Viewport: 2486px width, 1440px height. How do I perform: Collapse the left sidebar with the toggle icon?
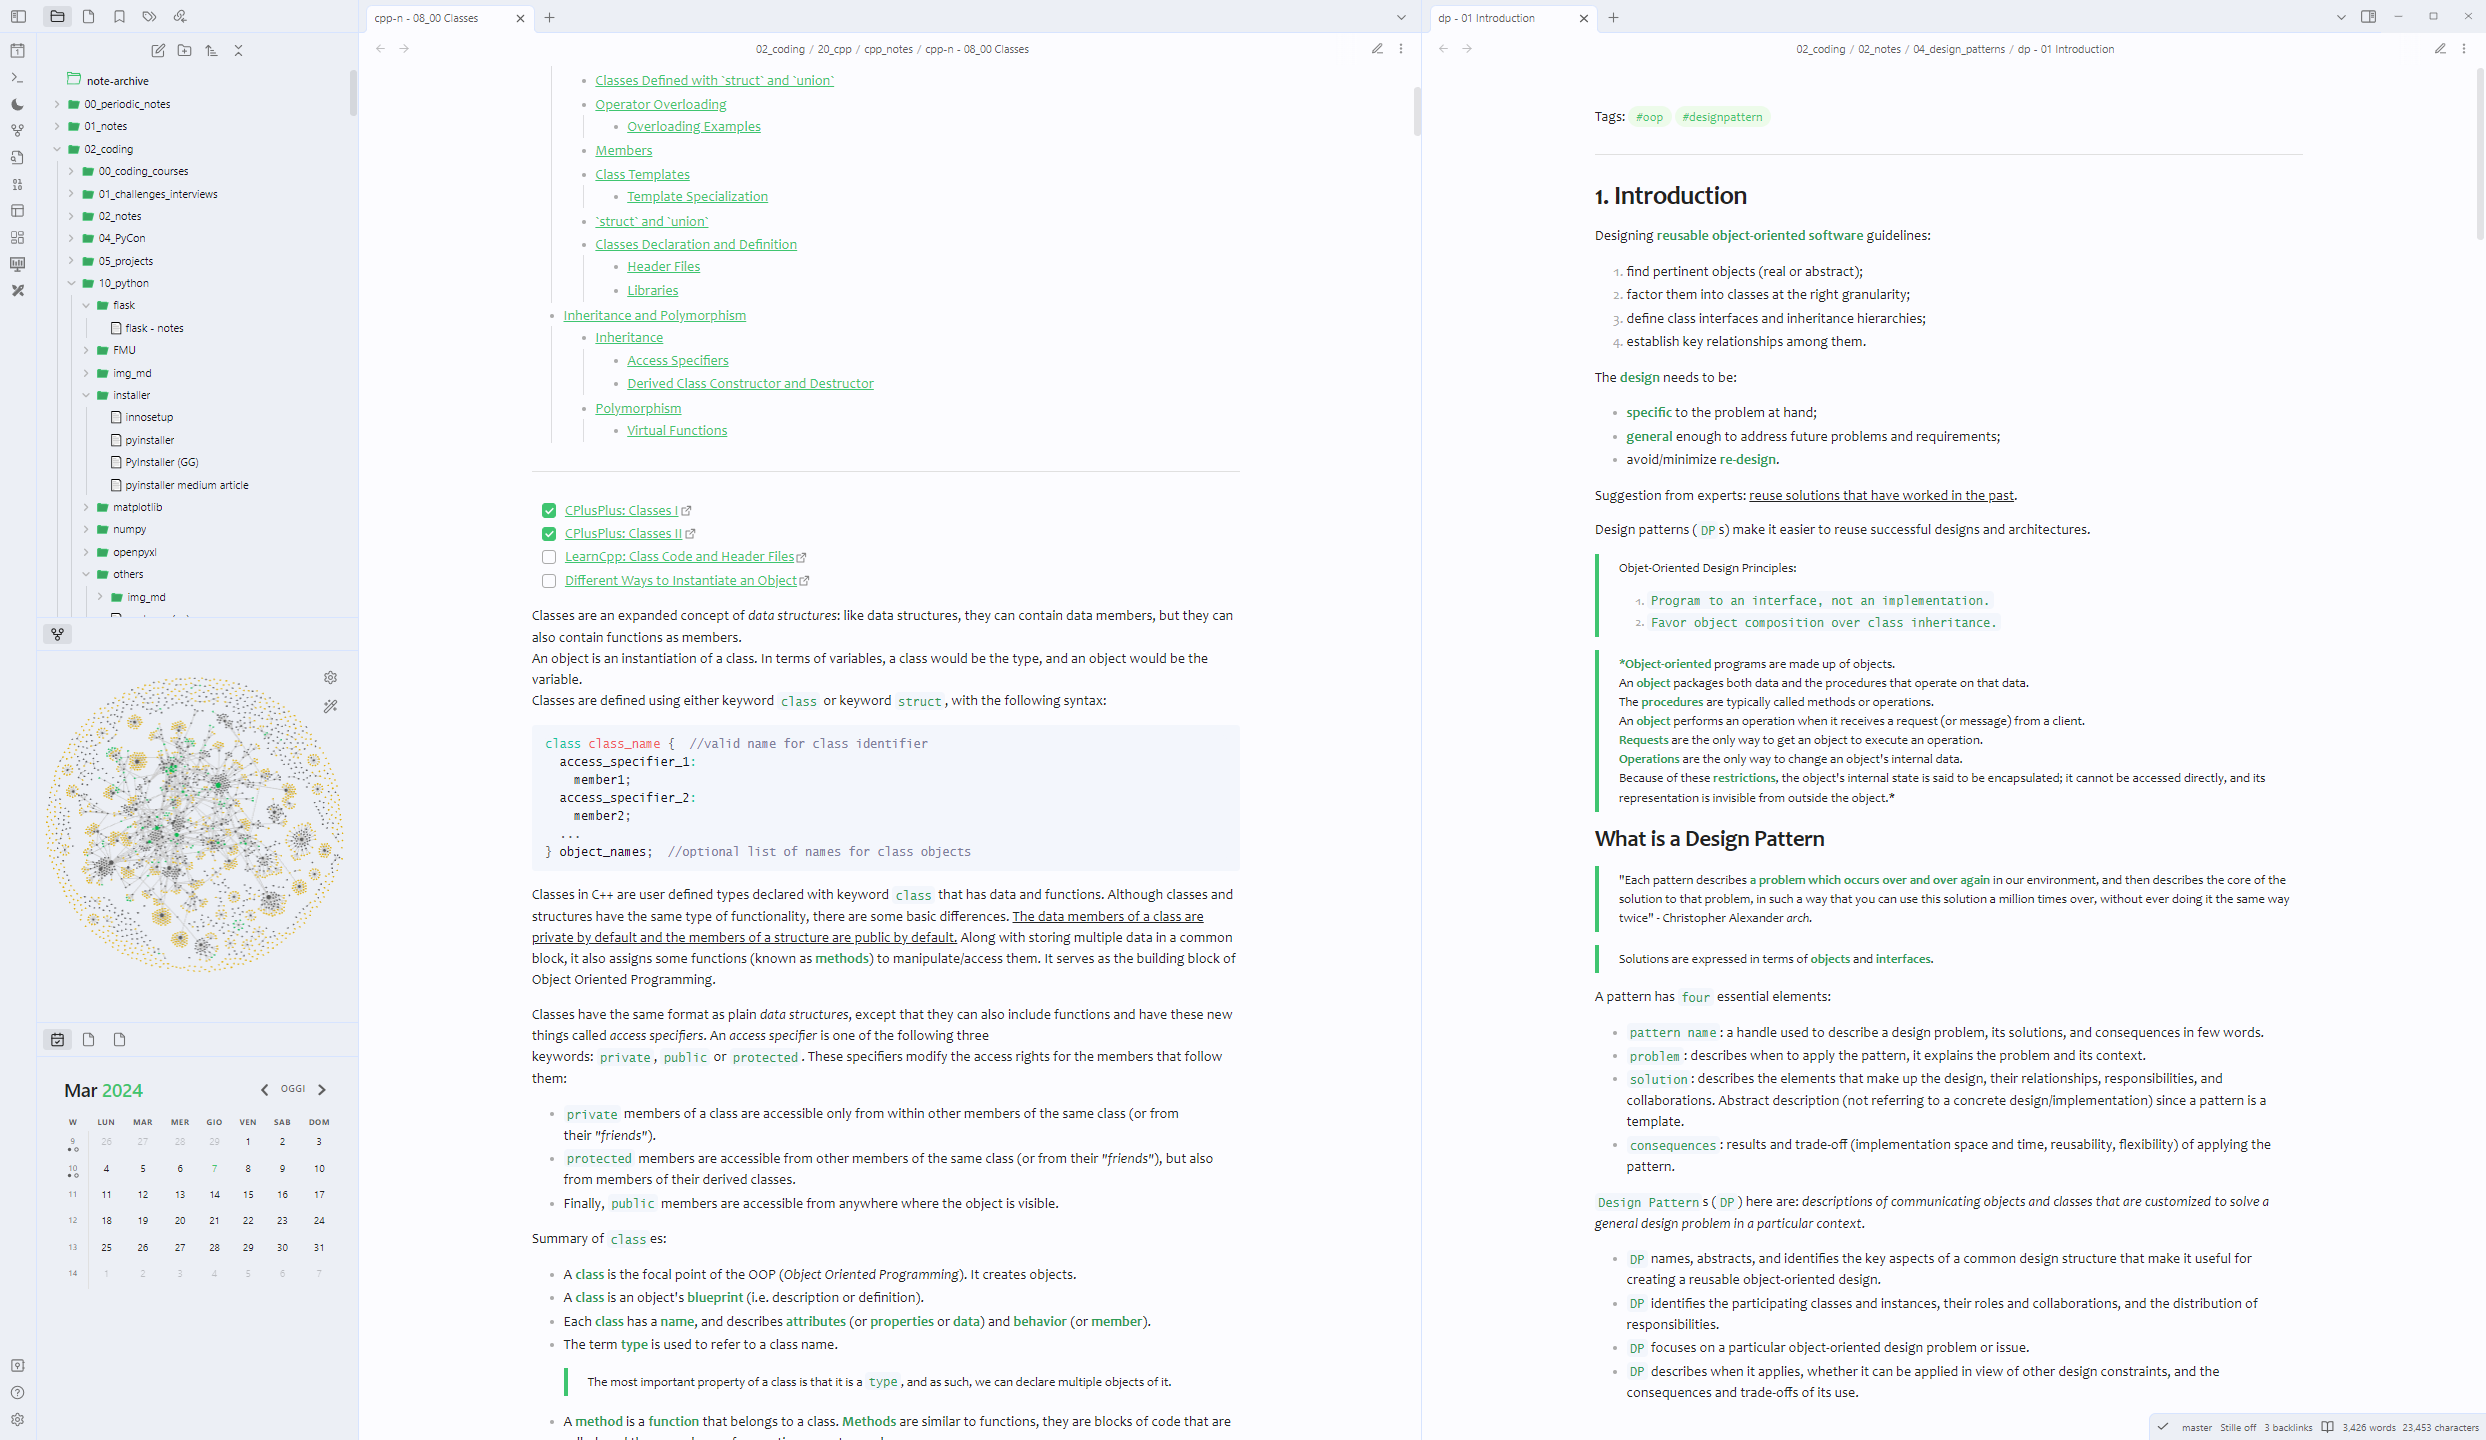pos(18,17)
